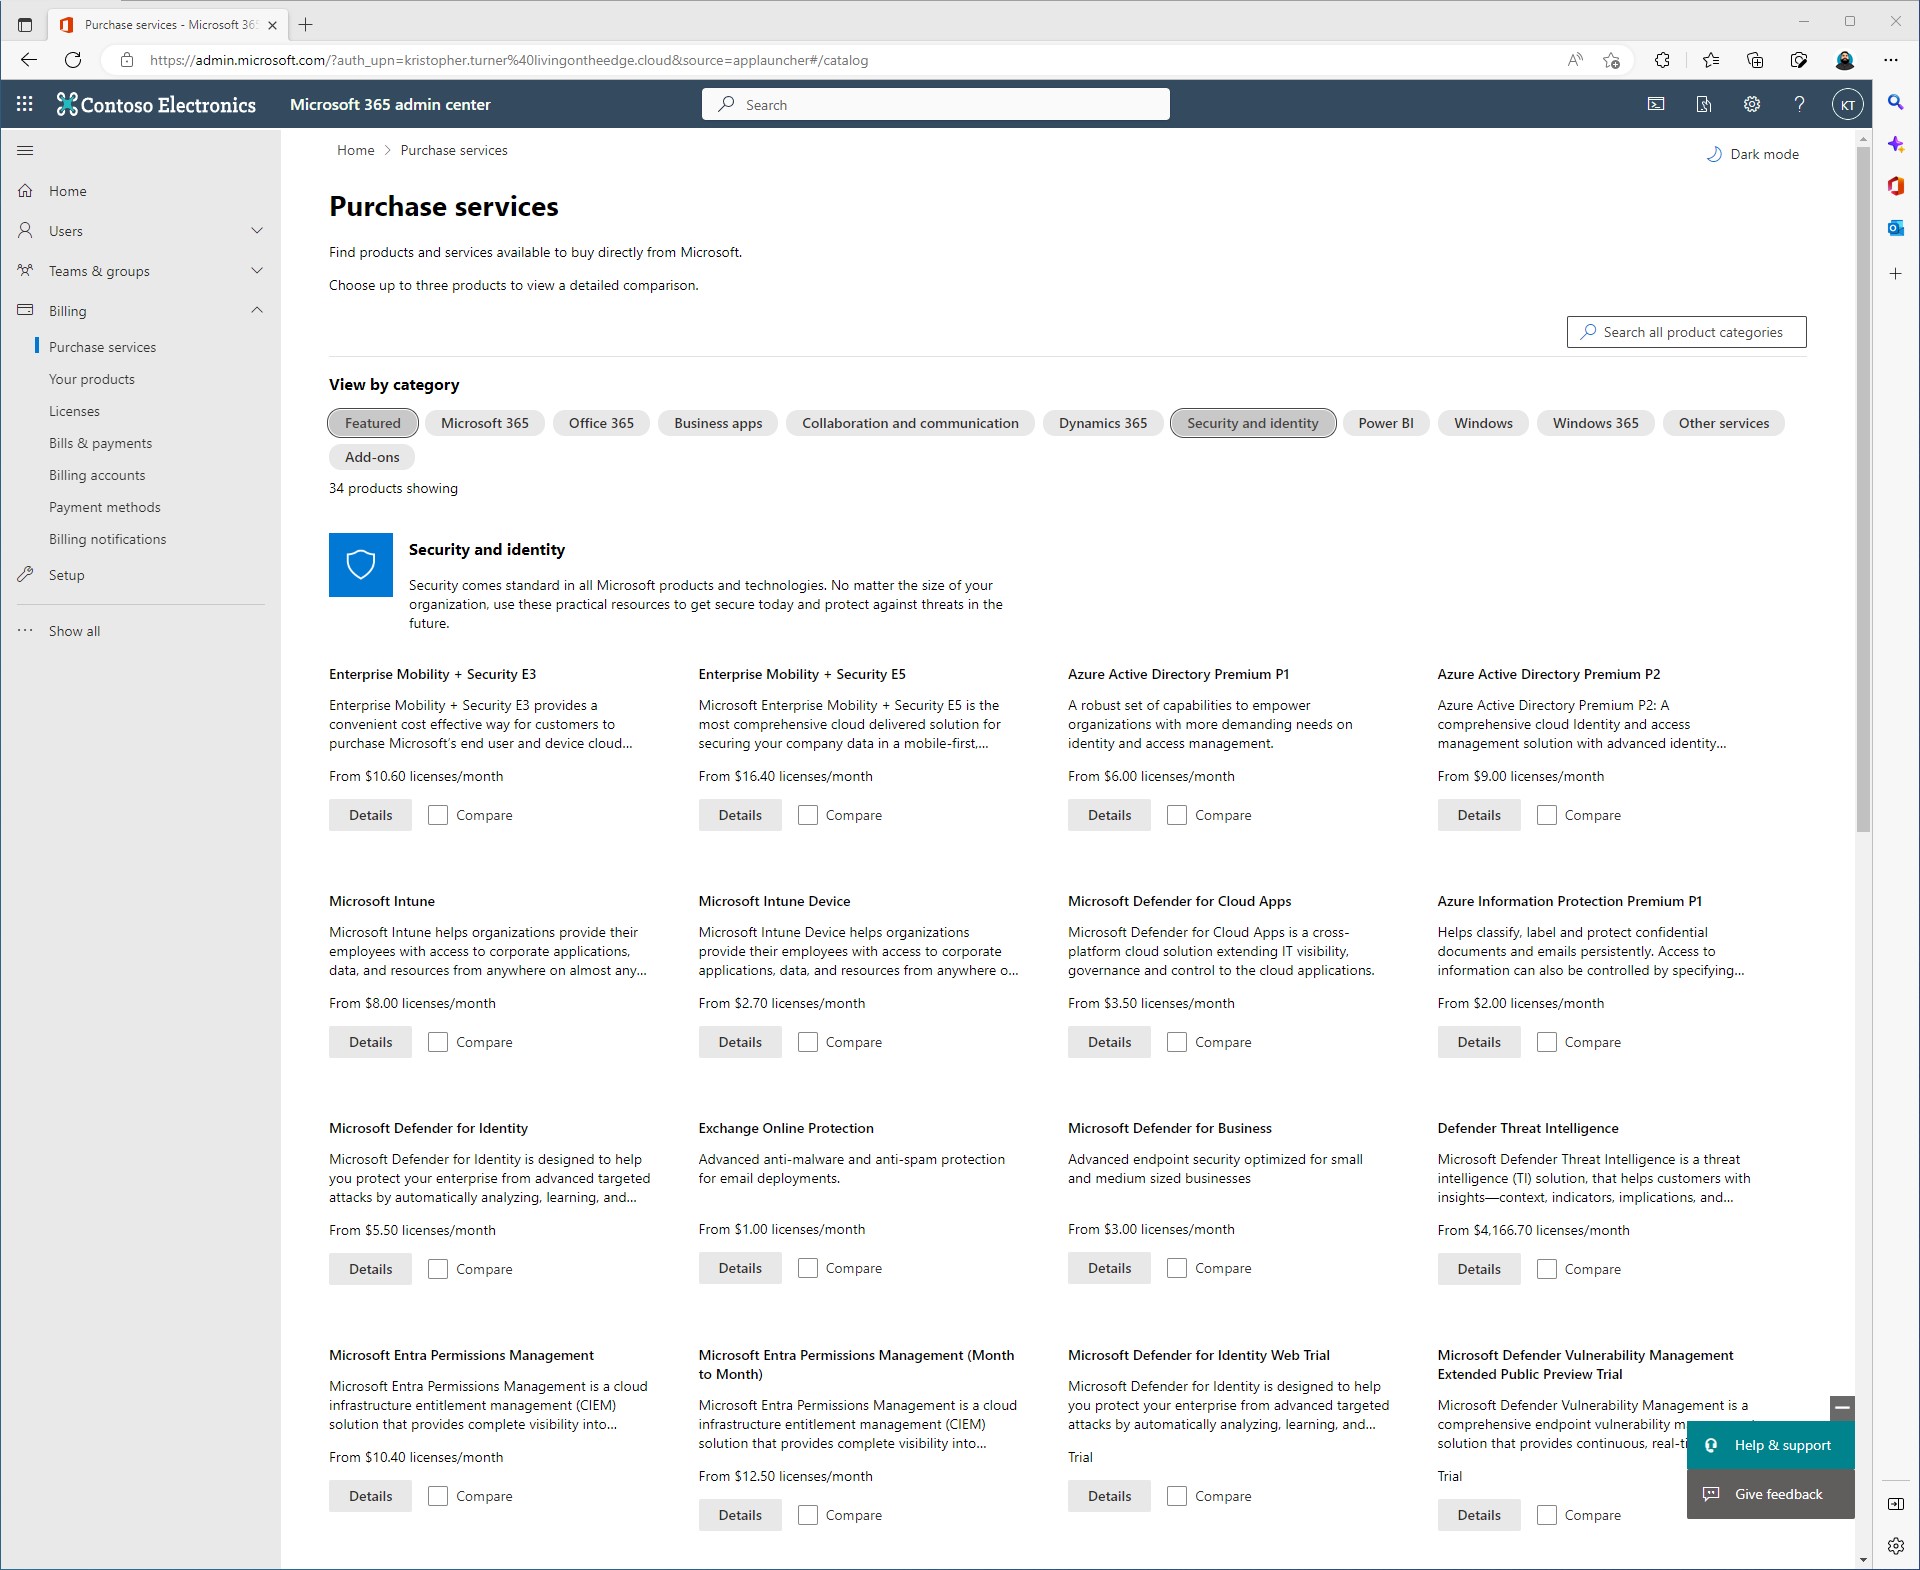Click the KT account avatar
Screen dimensions: 1920x1570
[x=1847, y=104]
